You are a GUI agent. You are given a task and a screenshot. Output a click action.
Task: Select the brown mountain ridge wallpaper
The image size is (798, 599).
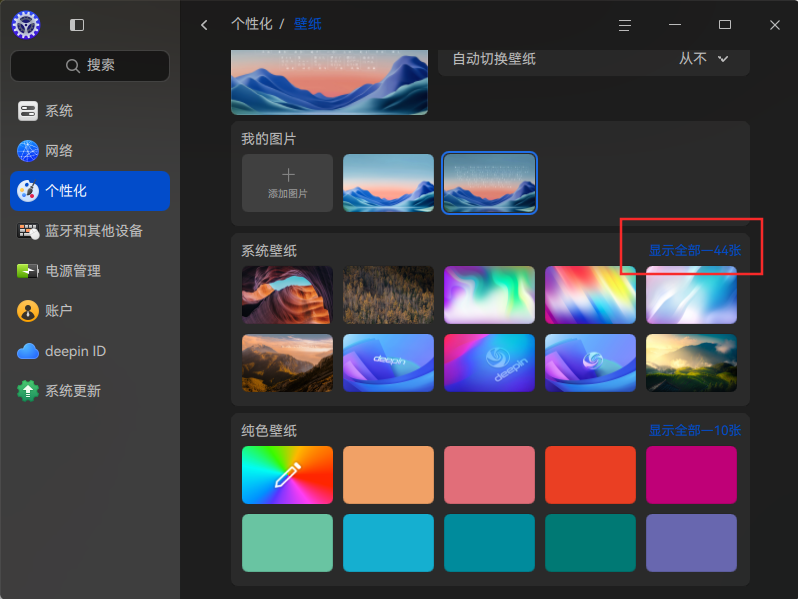point(288,363)
